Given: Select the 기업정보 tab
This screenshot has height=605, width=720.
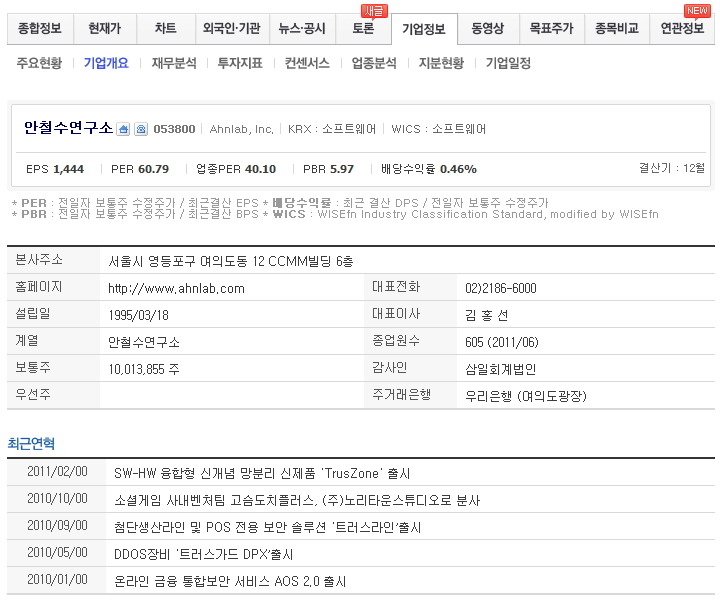Looking at the screenshot, I should click(424, 29).
